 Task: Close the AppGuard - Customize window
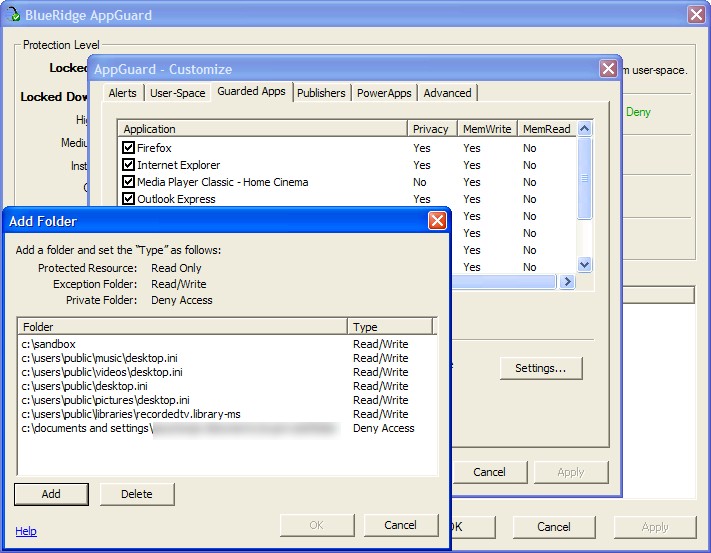pyautogui.click(x=608, y=69)
